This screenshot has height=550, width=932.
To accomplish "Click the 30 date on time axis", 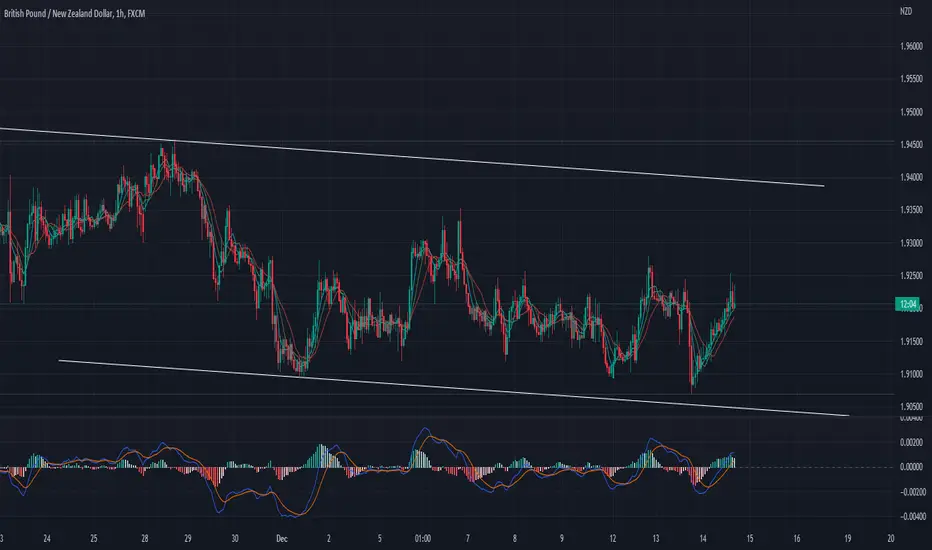I will pyautogui.click(x=235, y=539).
